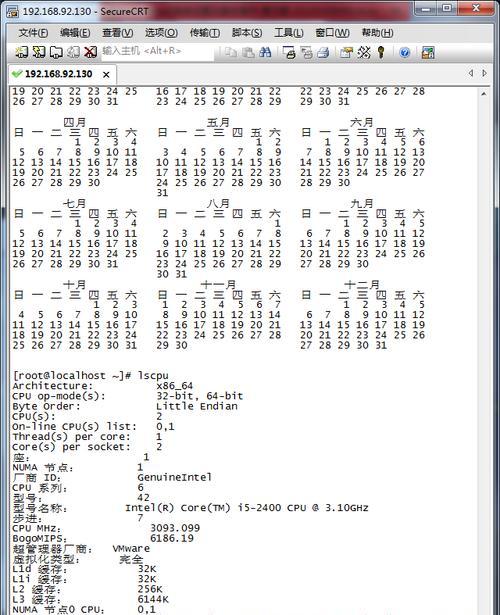Image resolution: width=500 pixels, height=615 pixels.
Task: Open the 选项(O) menu
Action: click(x=161, y=33)
